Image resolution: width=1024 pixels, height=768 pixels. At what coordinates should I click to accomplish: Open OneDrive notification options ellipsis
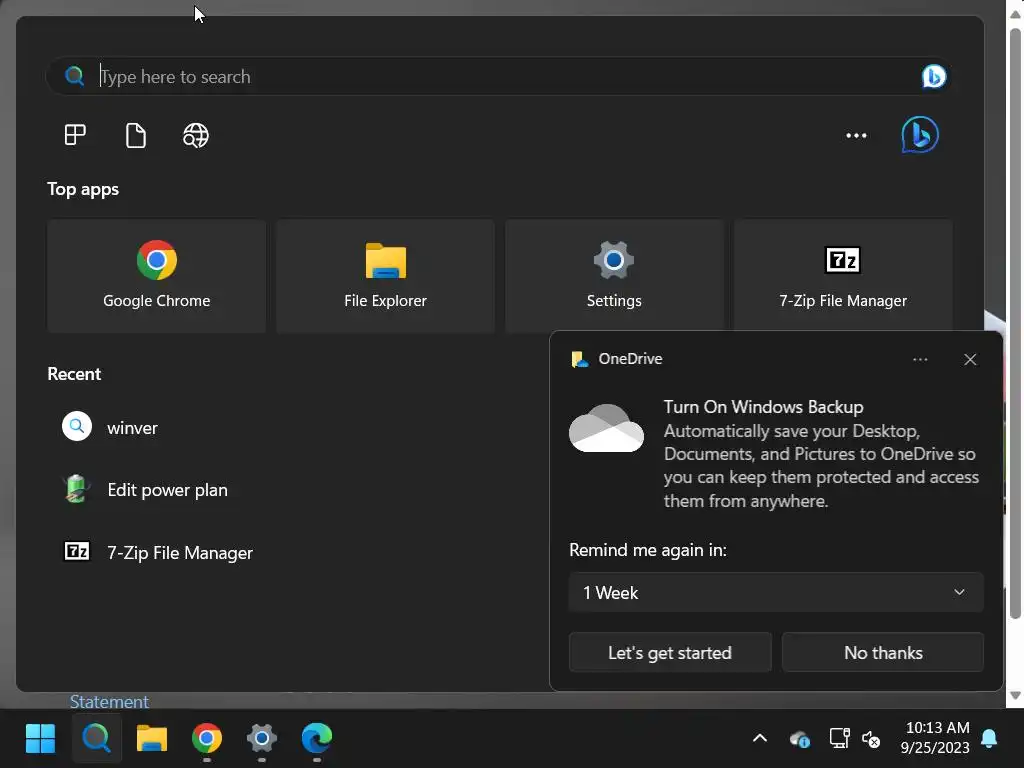[920, 359]
